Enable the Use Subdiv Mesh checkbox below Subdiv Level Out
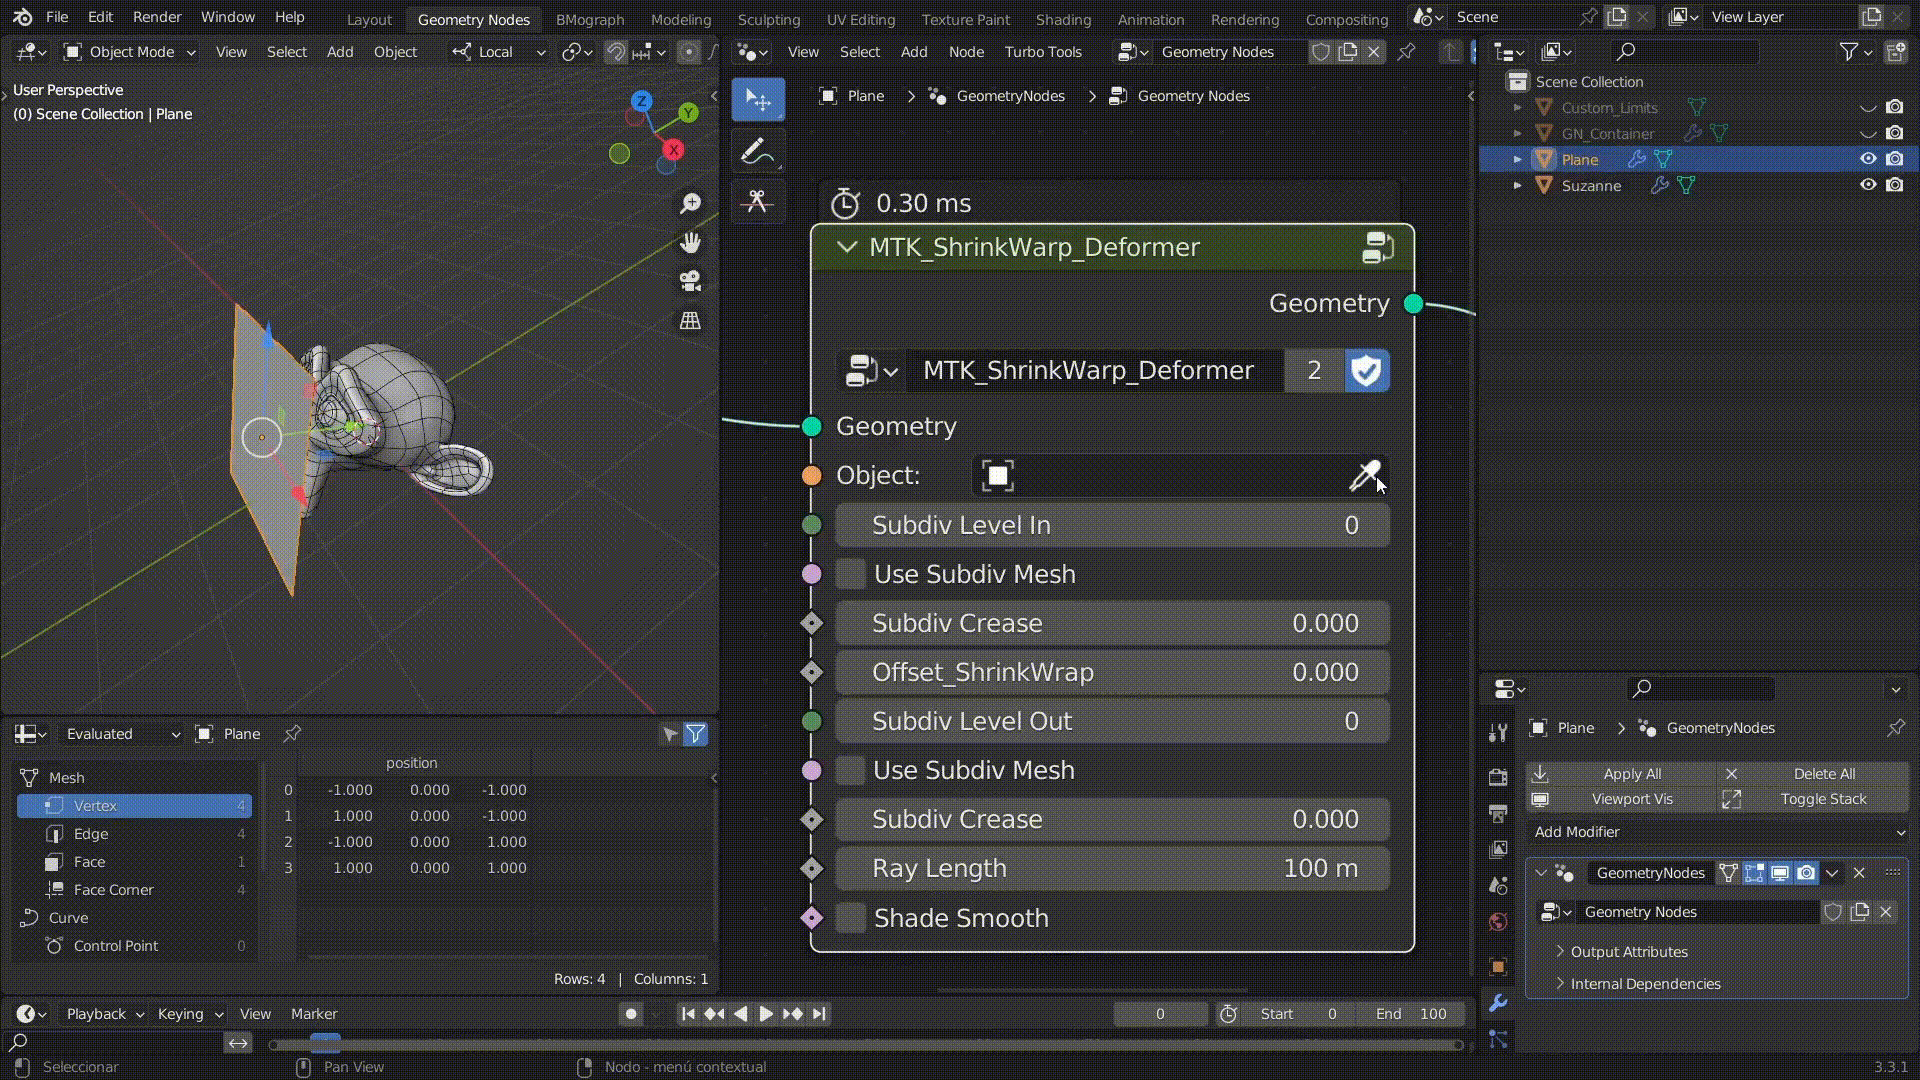 [851, 770]
